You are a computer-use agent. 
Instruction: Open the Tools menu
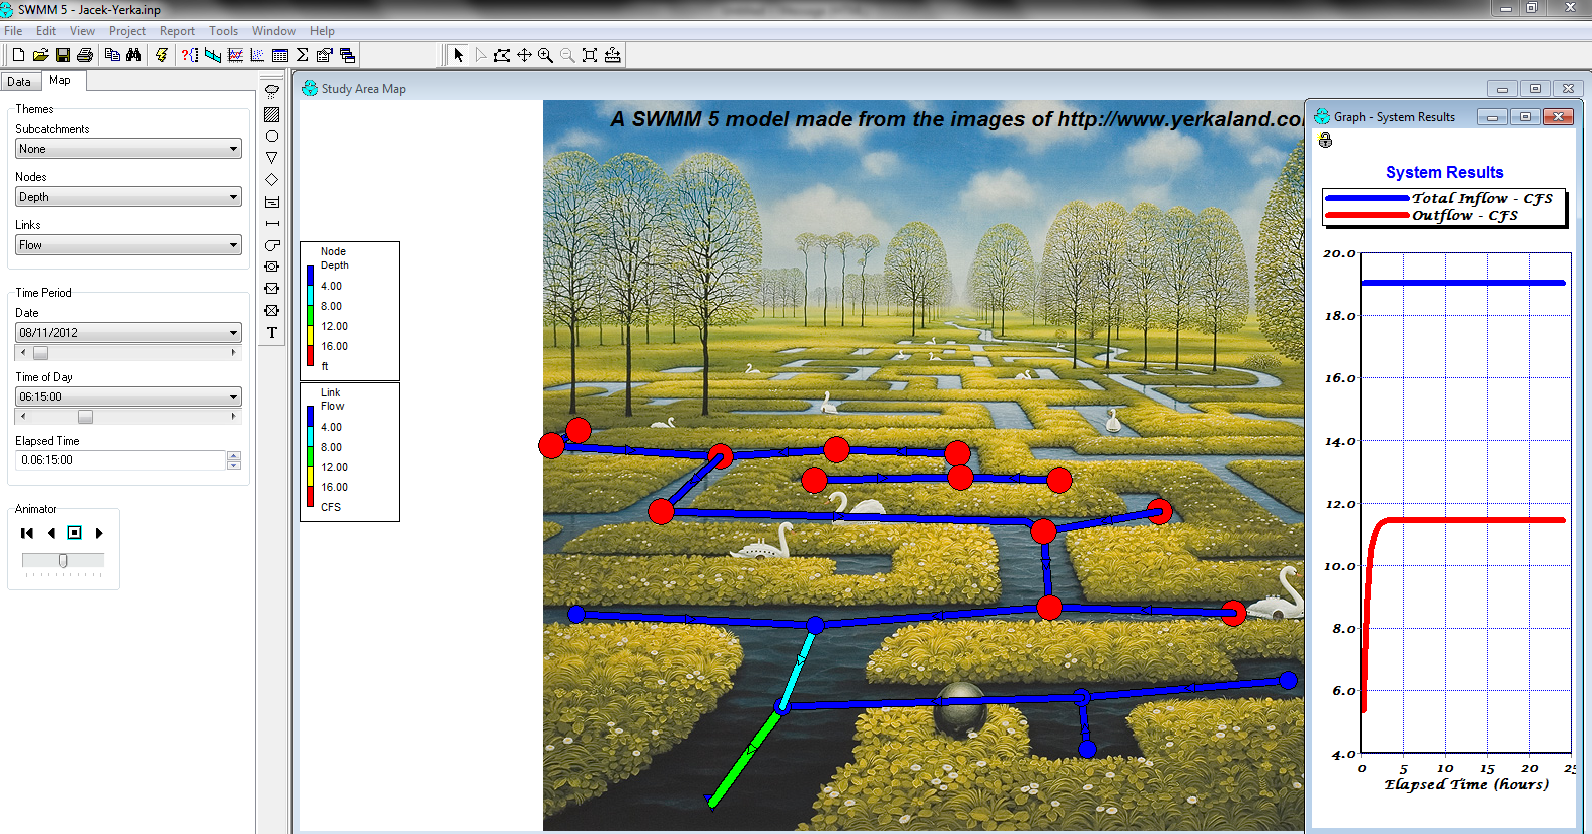(x=223, y=31)
